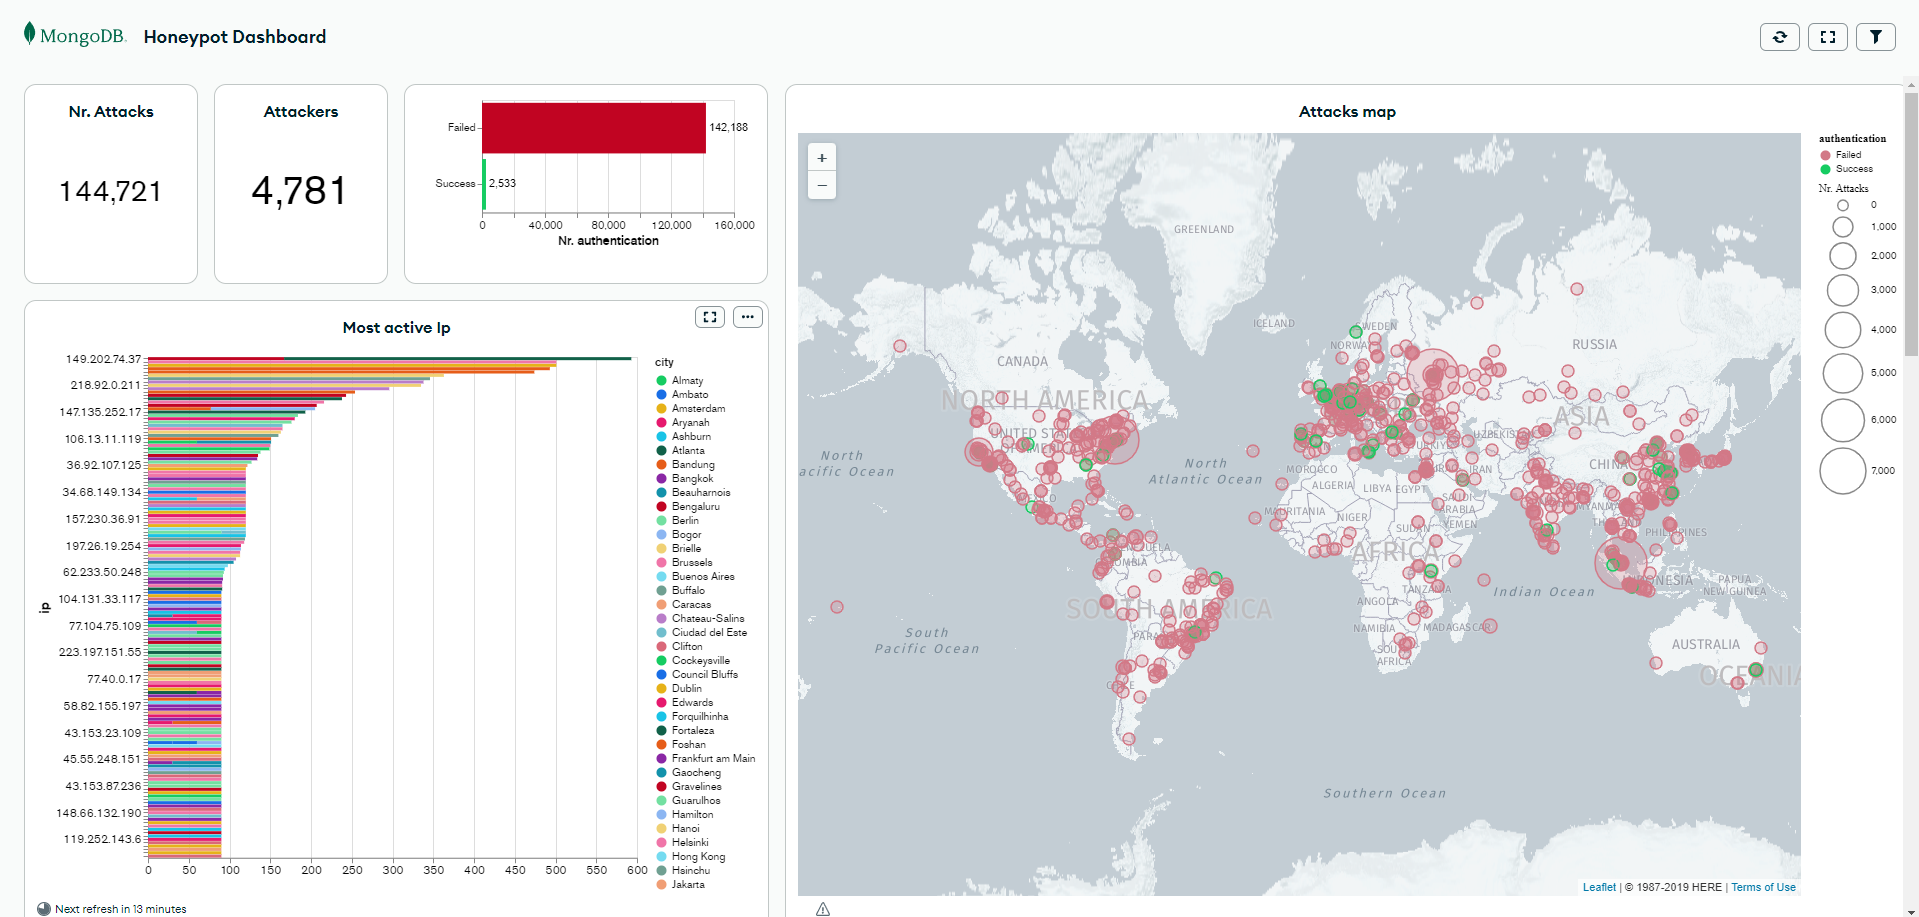Click the Nr. Attacks number card
The width and height of the screenshot is (1919, 917).
[x=111, y=184]
